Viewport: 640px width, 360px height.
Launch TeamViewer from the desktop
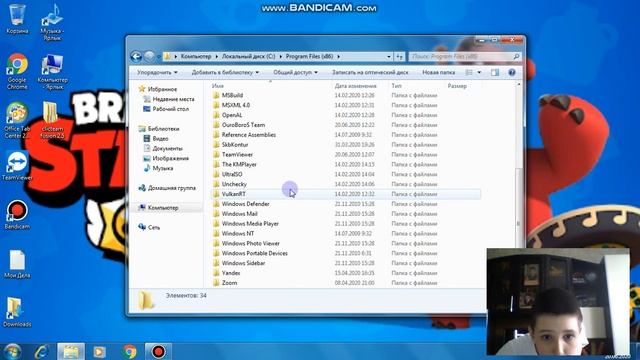[17, 165]
